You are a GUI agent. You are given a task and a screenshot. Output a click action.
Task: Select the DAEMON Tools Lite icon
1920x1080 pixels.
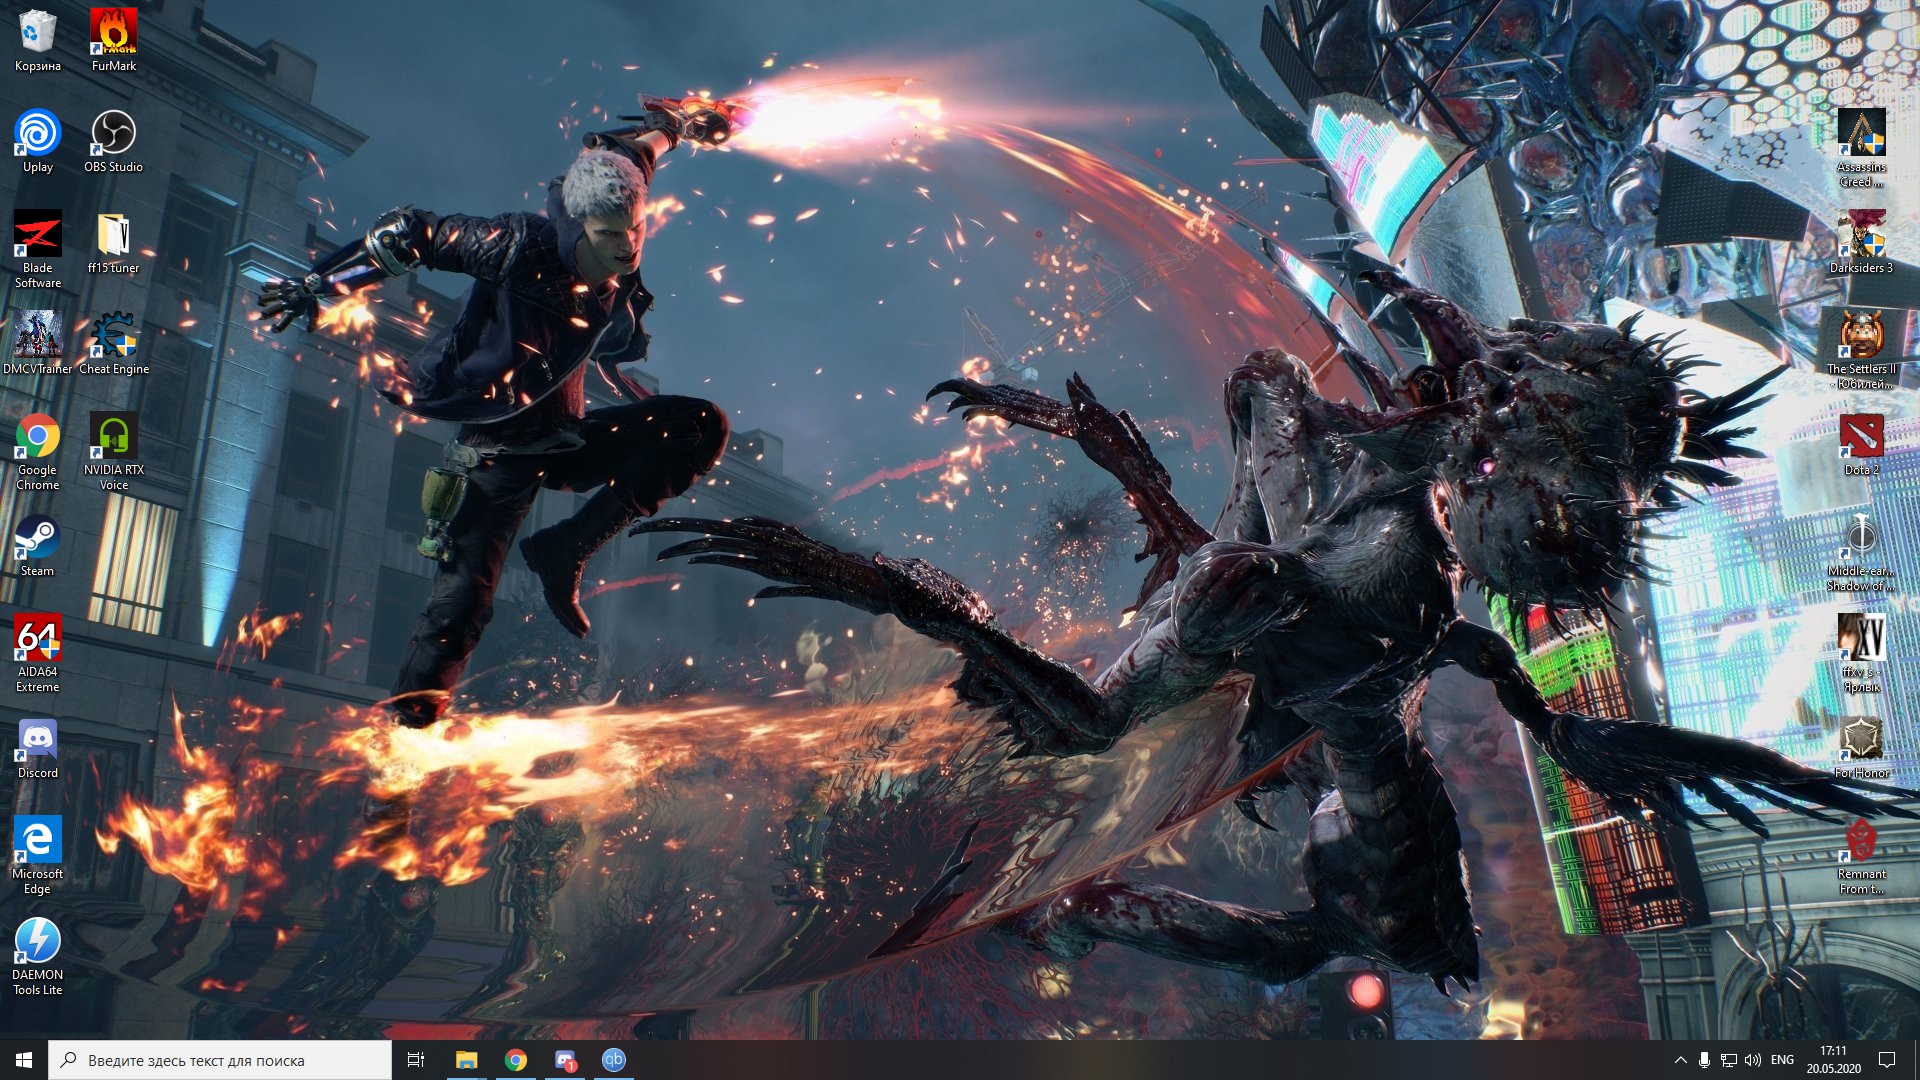click(x=37, y=947)
